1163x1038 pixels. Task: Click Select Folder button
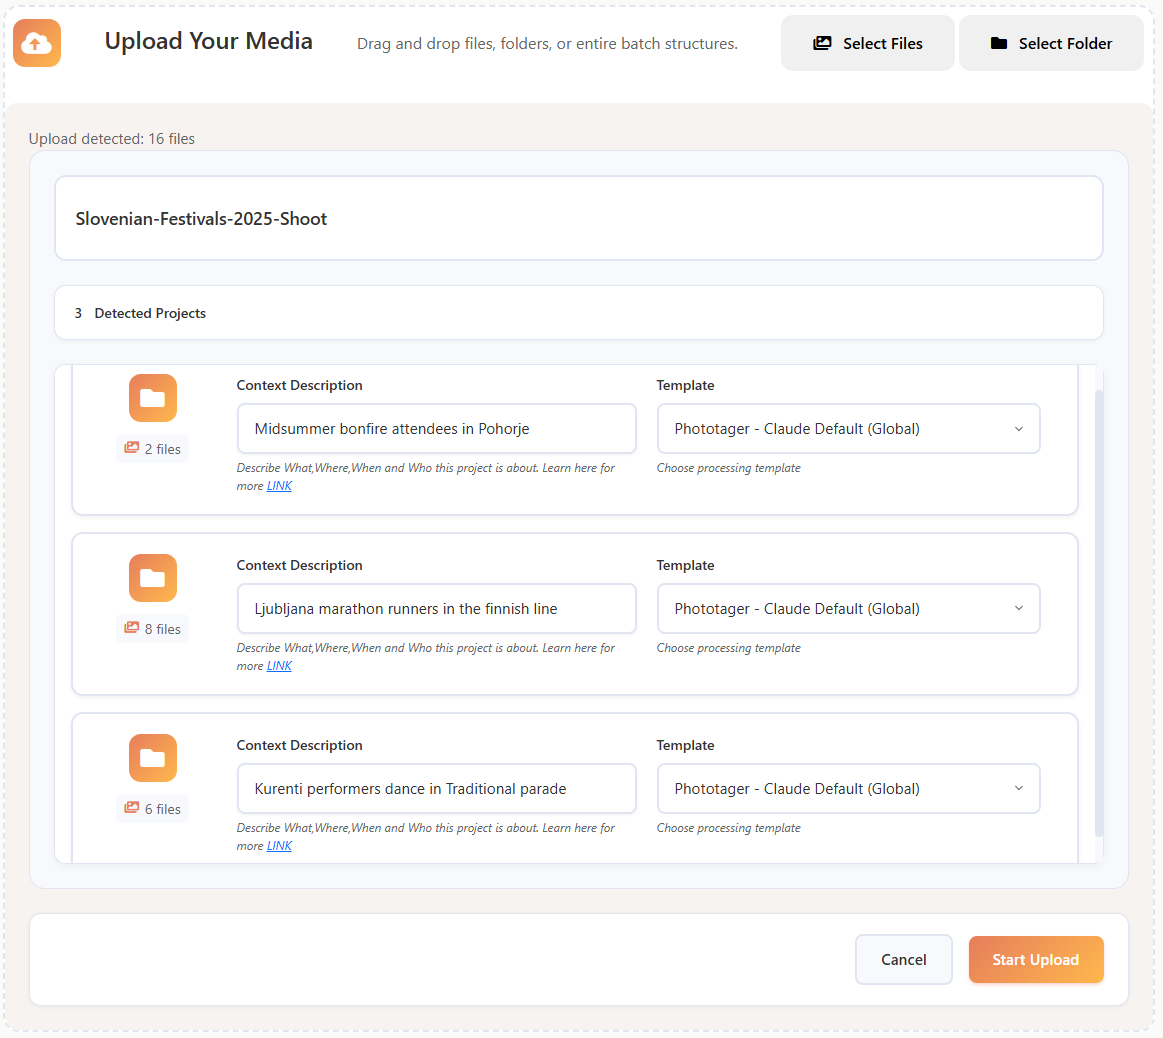[x=1051, y=43]
